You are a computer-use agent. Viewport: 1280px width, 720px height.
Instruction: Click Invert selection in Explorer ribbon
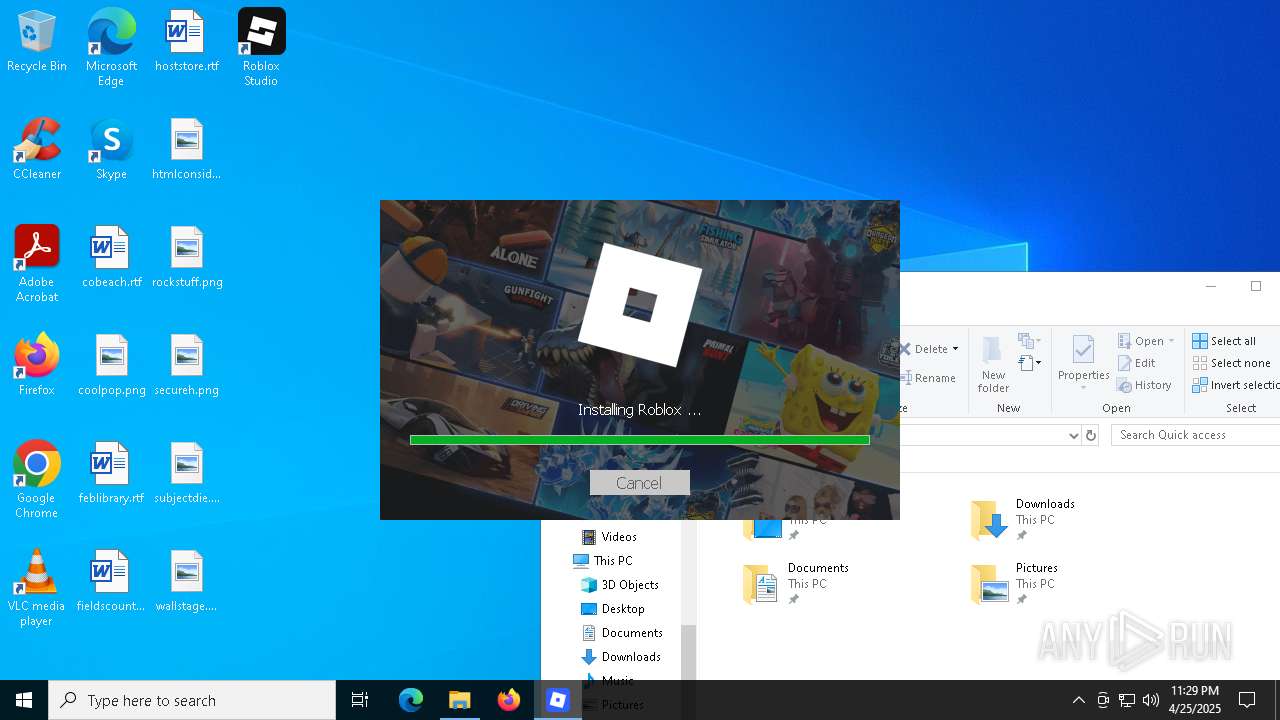pos(1236,385)
